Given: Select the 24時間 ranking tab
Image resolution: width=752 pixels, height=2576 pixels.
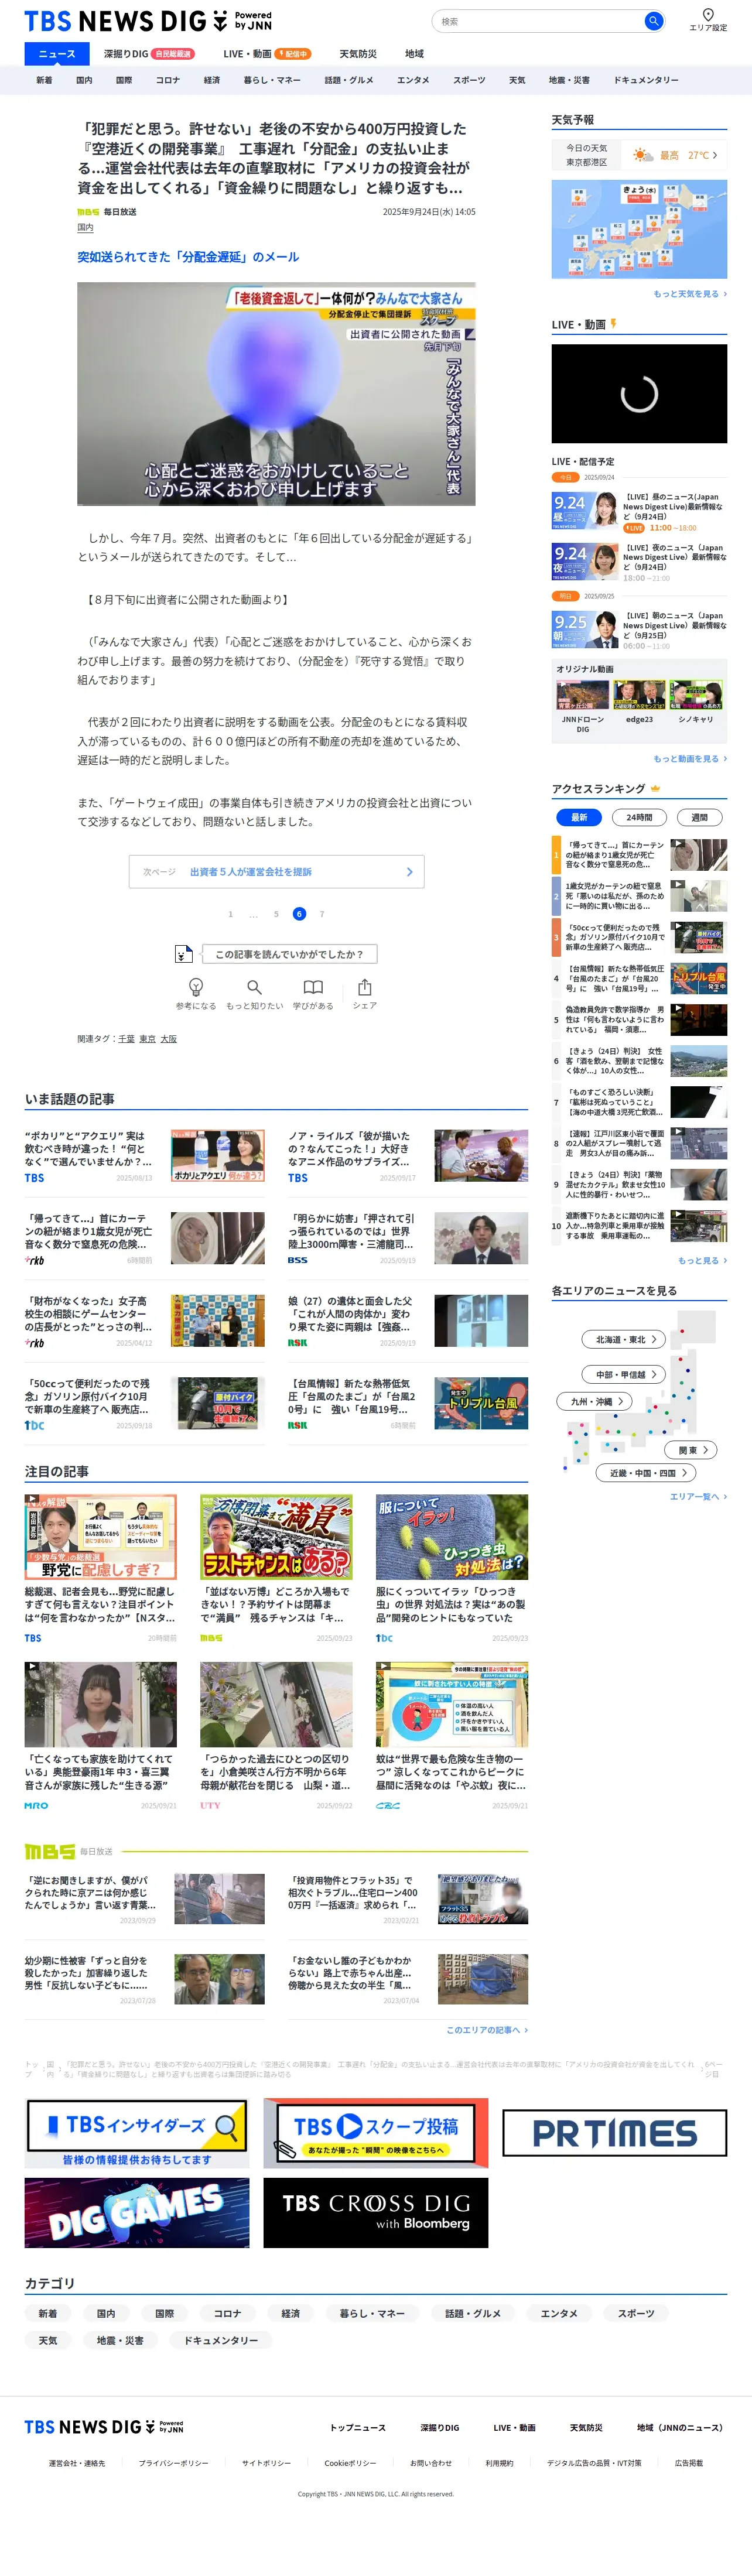Looking at the screenshot, I should point(639,817).
